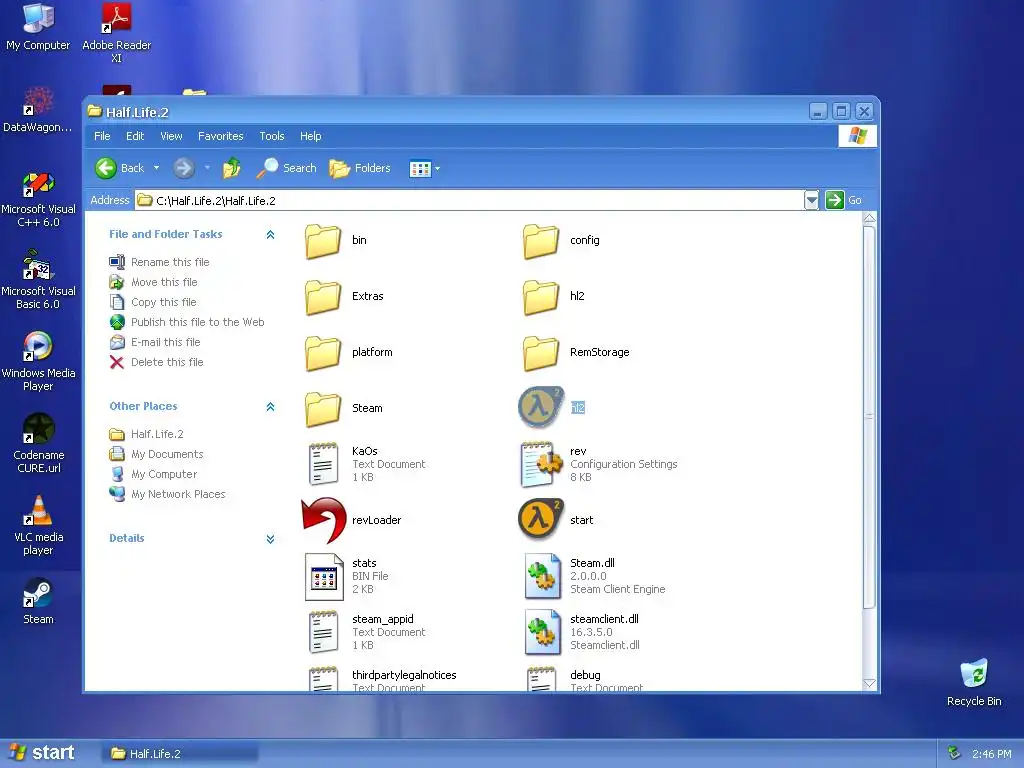Toggle the Folders pane button
The height and width of the screenshot is (768, 1024).
click(360, 168)
